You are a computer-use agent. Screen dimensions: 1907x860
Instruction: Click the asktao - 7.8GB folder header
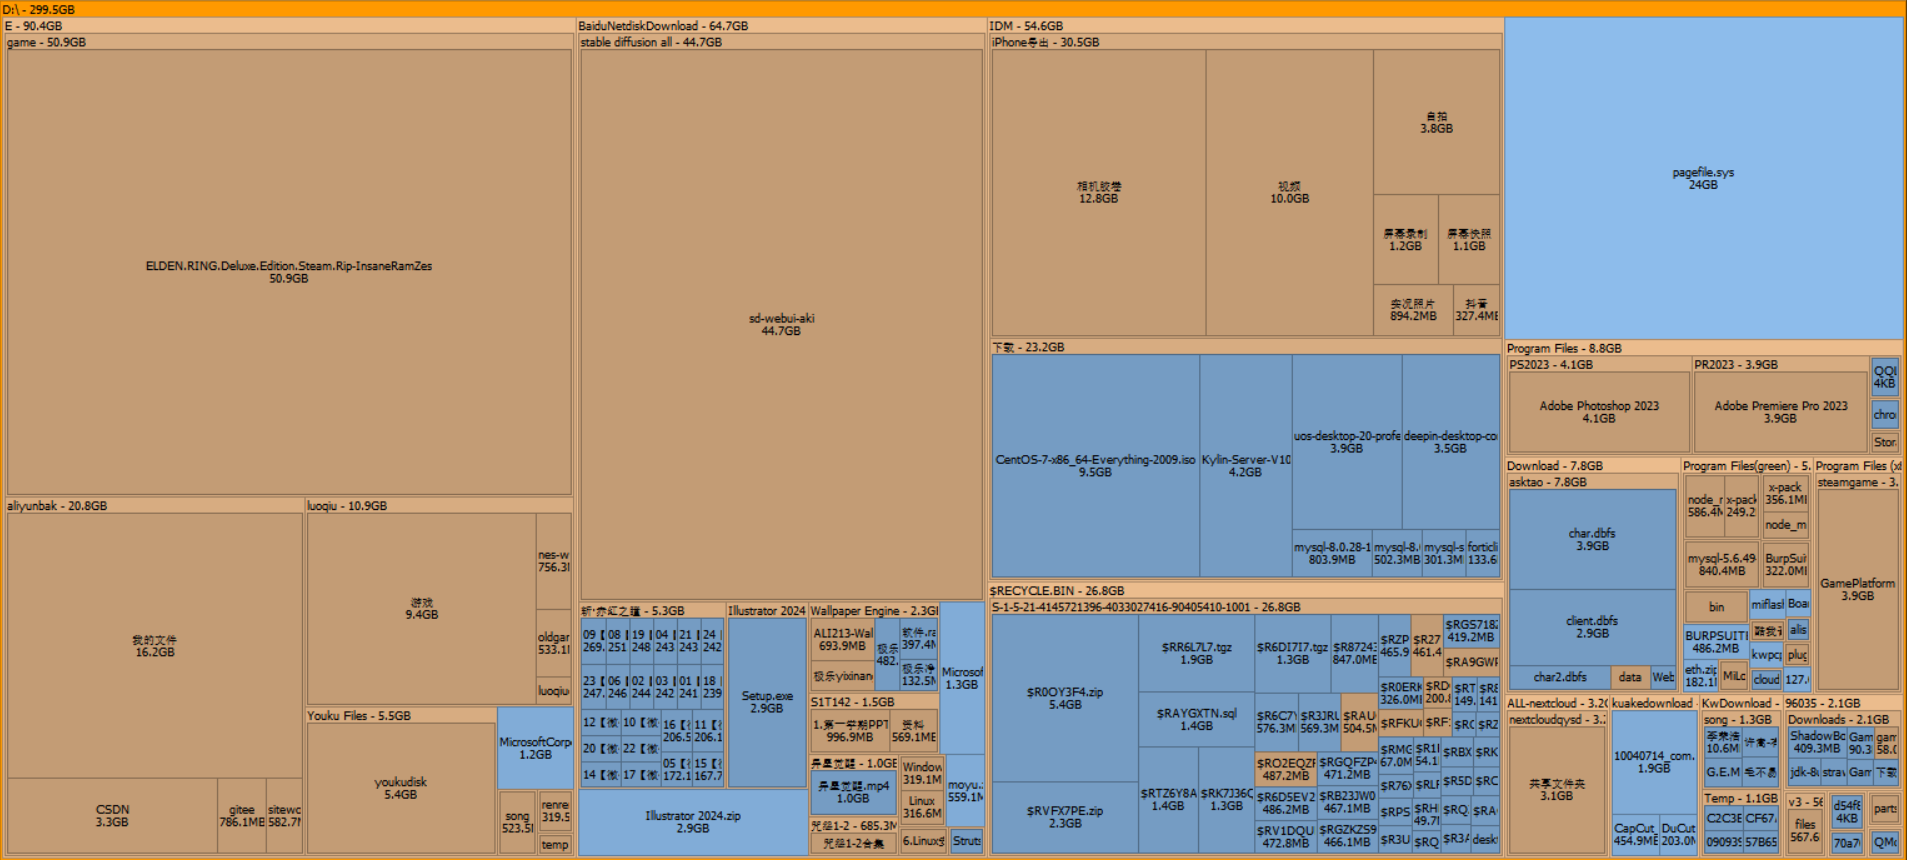pos(1592,482)
